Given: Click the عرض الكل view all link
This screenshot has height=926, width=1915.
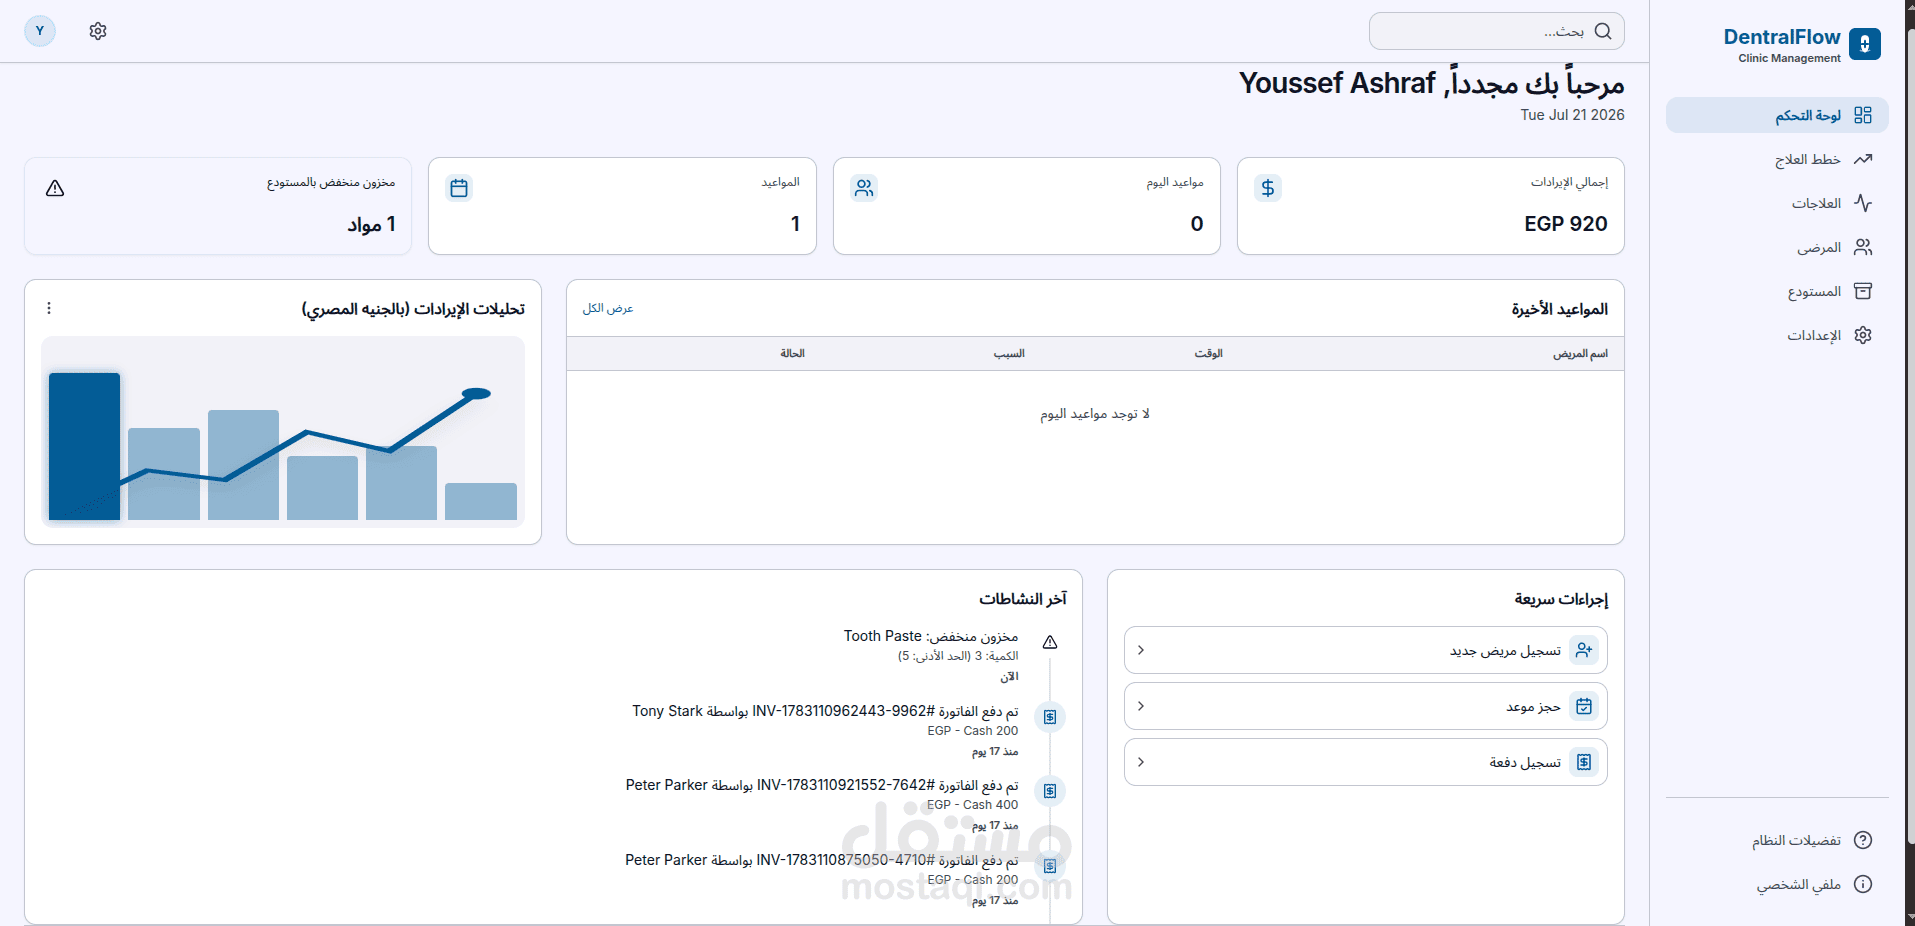Looking at the screenshot, I should pos(608,308).
